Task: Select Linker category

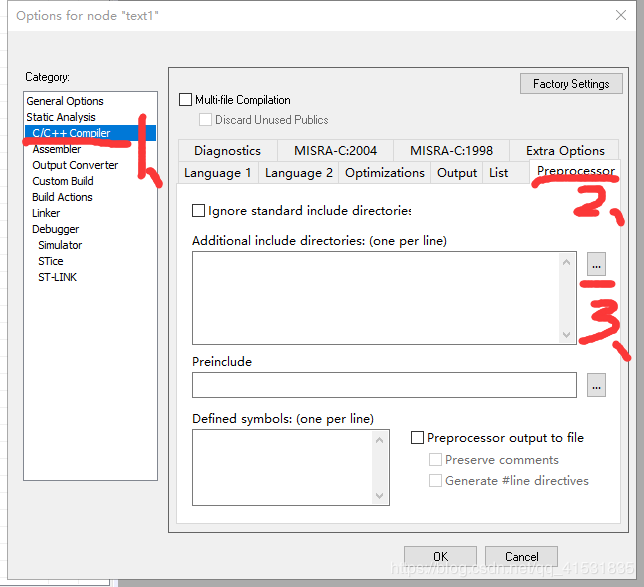Action: pyautogui.click(x=46, y=213)
